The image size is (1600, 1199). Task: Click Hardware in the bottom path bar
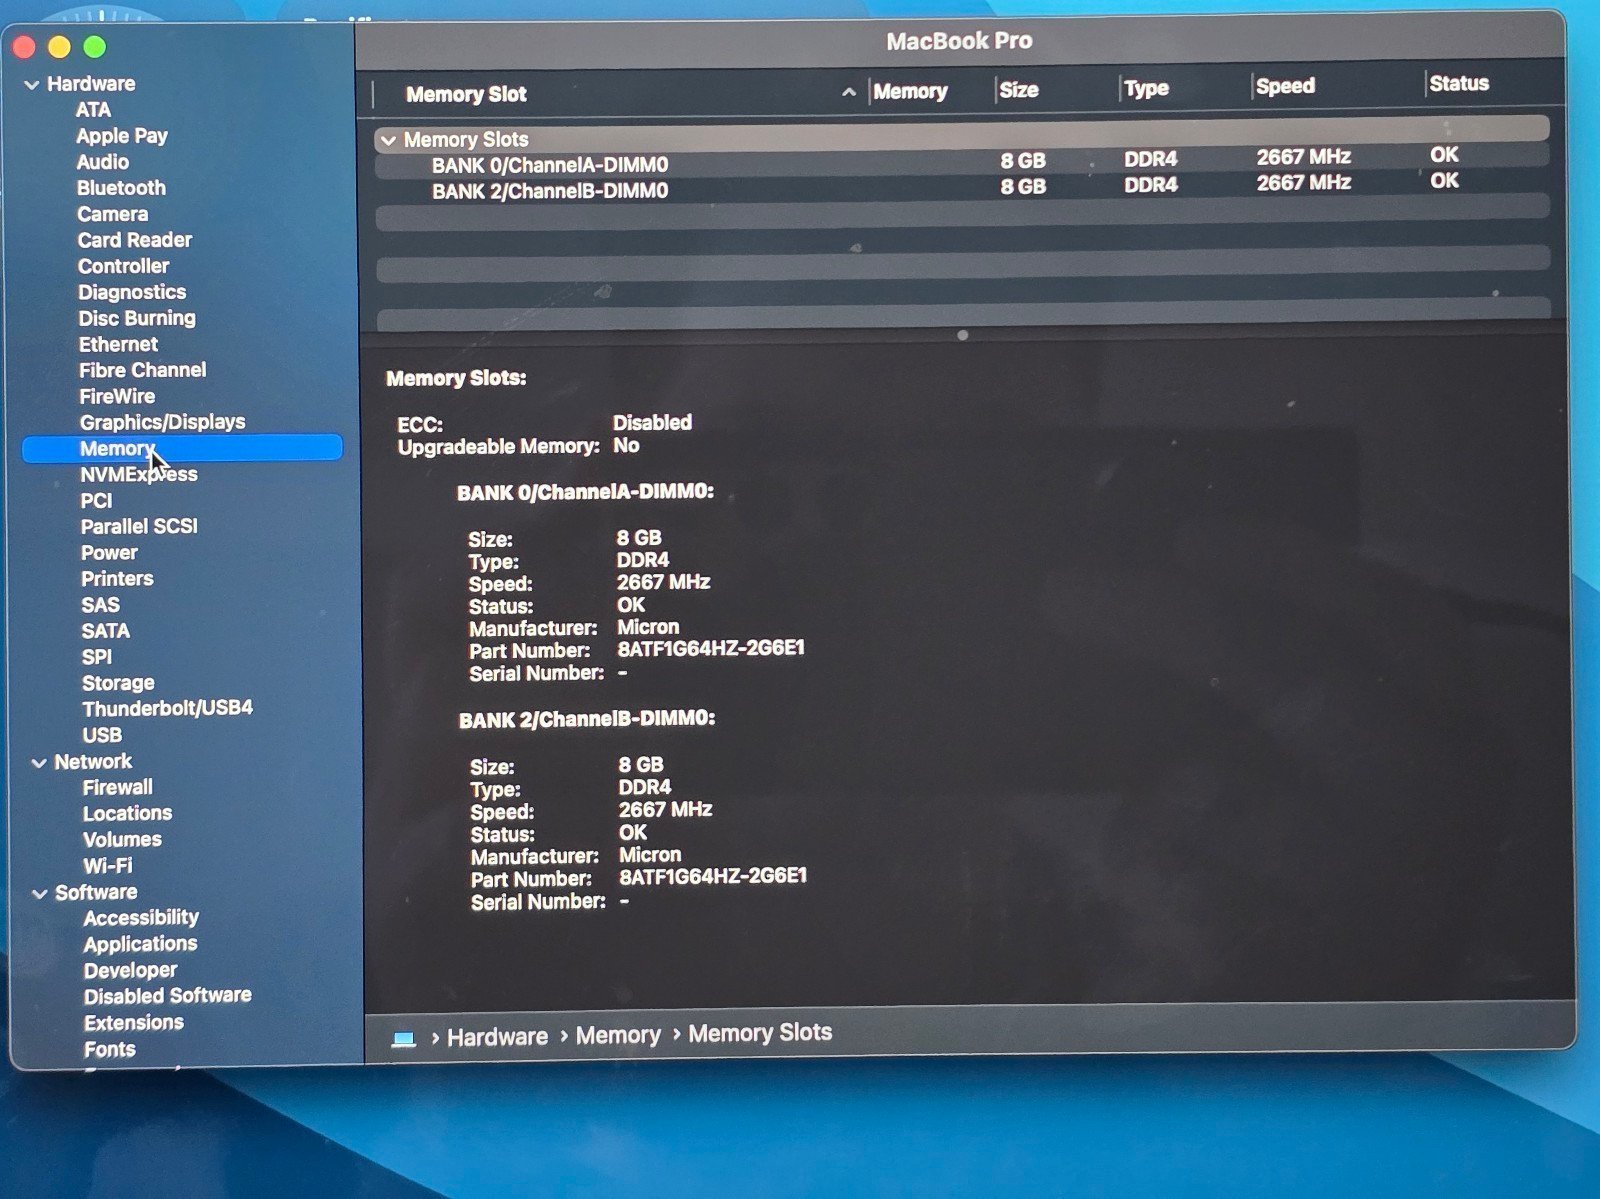pyautogui.click(x=497, y=1037)
